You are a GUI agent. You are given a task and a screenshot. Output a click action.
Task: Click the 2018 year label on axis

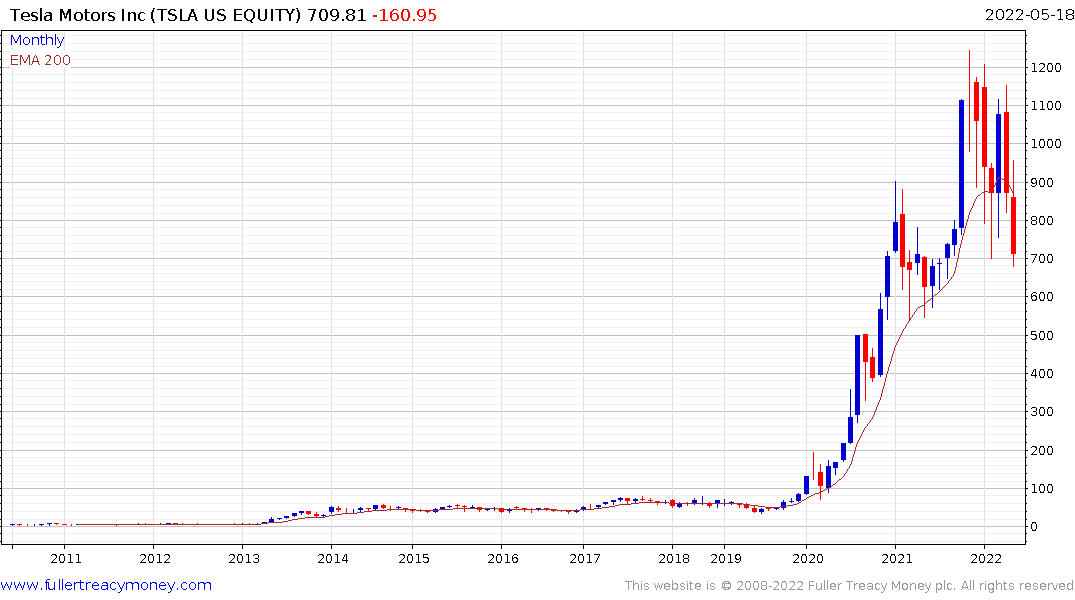coord(674,558)
